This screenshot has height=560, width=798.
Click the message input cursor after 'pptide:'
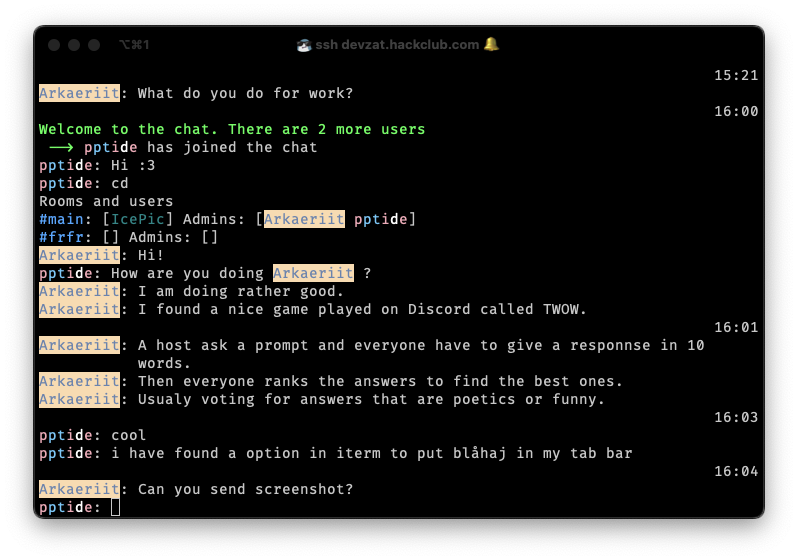[x=115, y=508]
